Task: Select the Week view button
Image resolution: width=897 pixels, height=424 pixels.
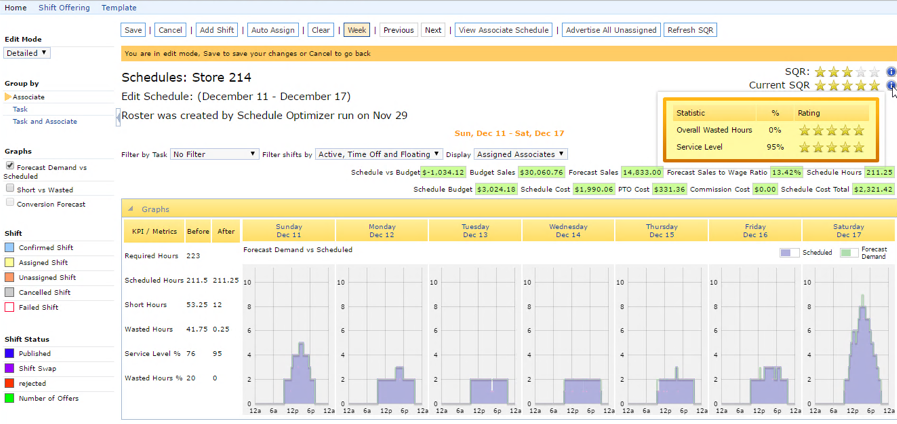Action: point(357,30)
